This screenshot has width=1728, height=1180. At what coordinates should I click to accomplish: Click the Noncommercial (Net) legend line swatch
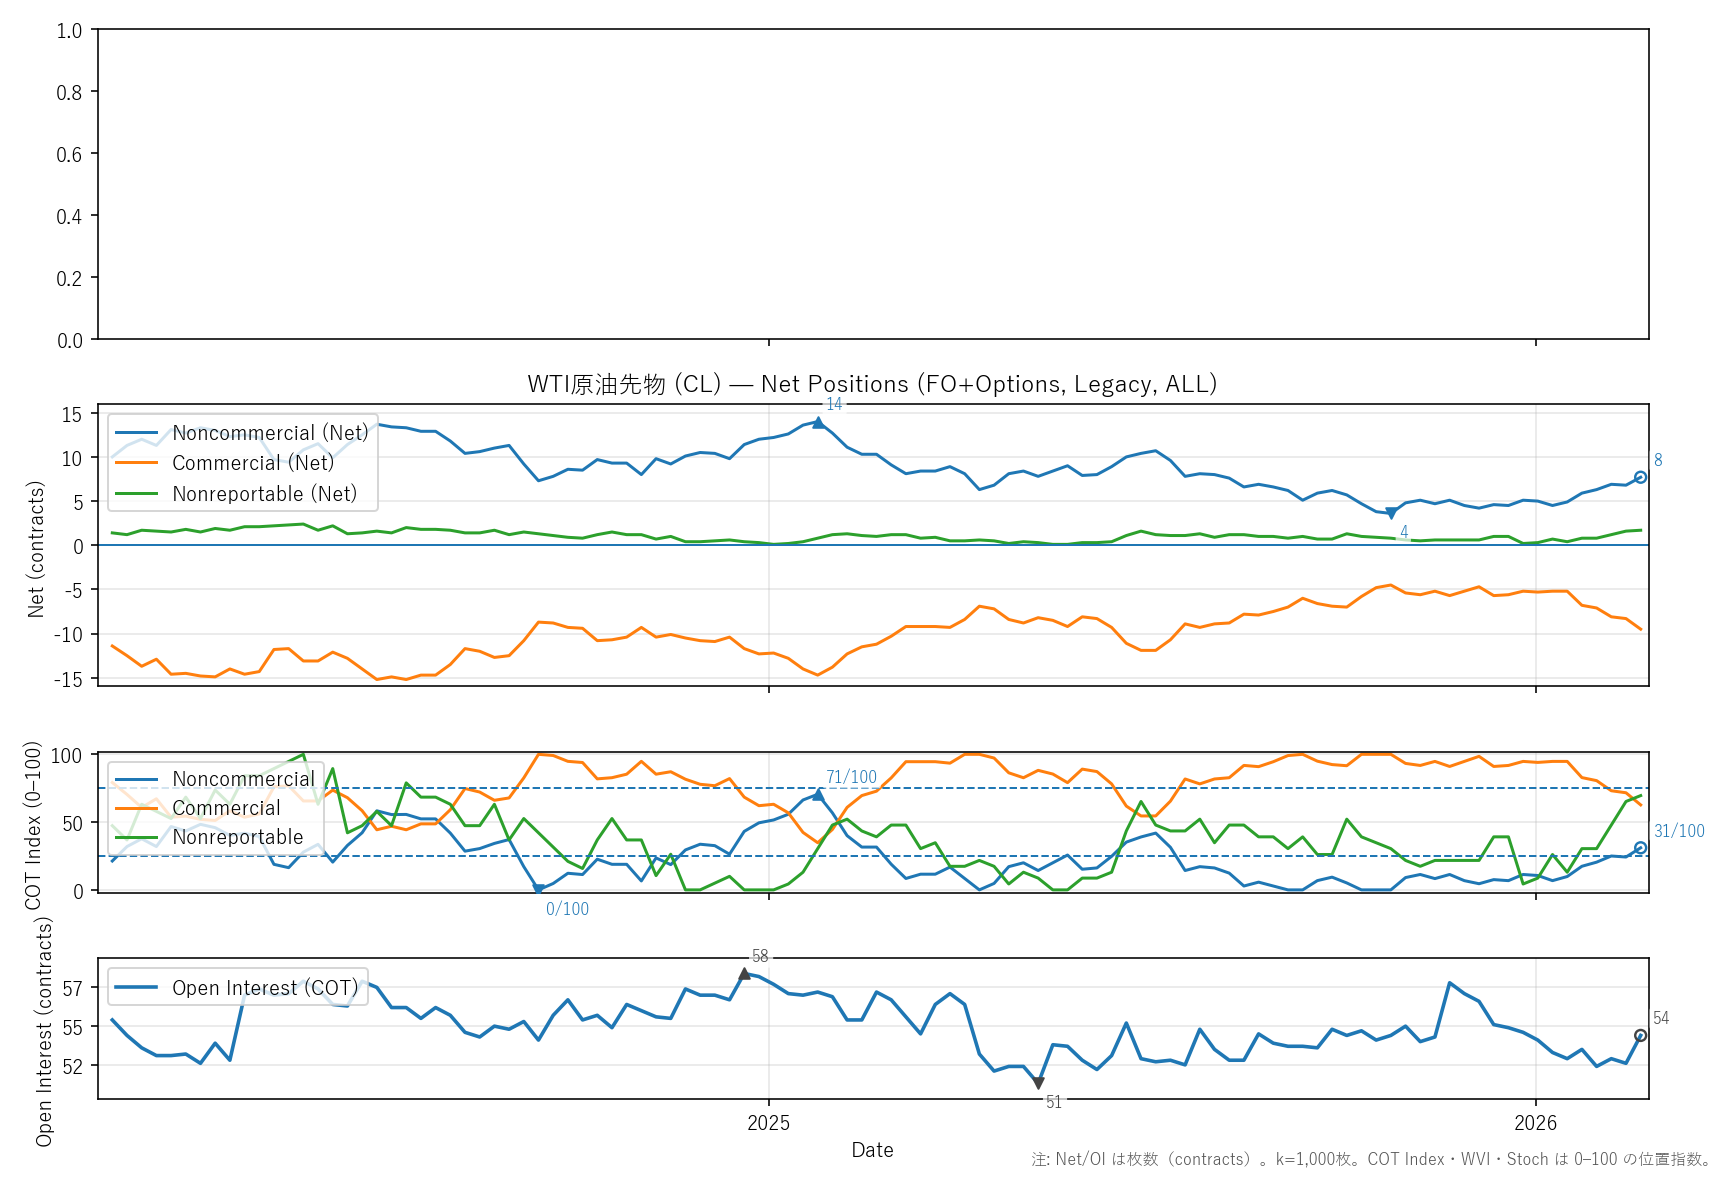coord(137,433)
